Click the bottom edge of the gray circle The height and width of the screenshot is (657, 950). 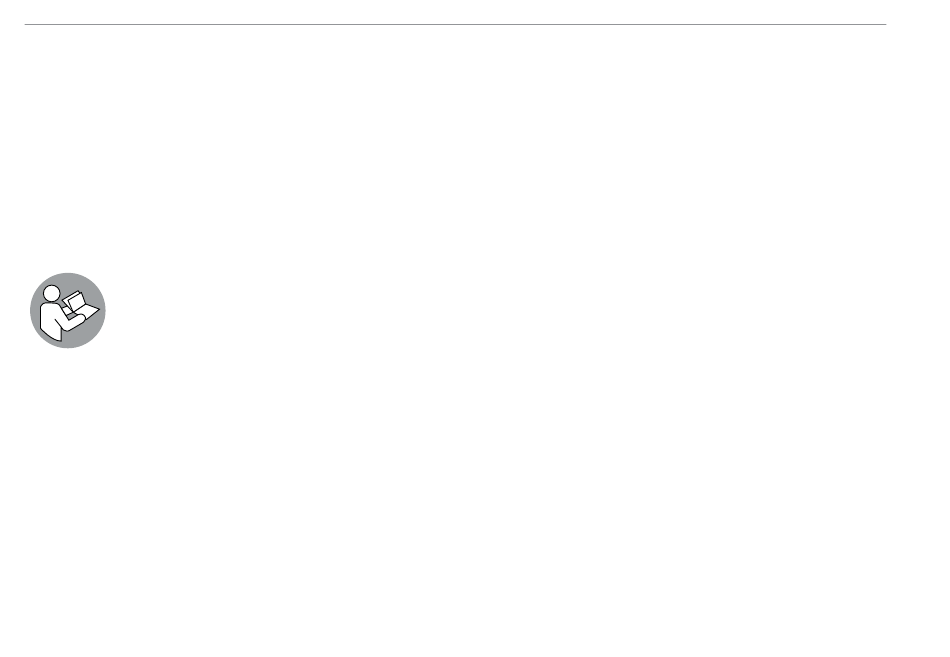click(68, 347)
